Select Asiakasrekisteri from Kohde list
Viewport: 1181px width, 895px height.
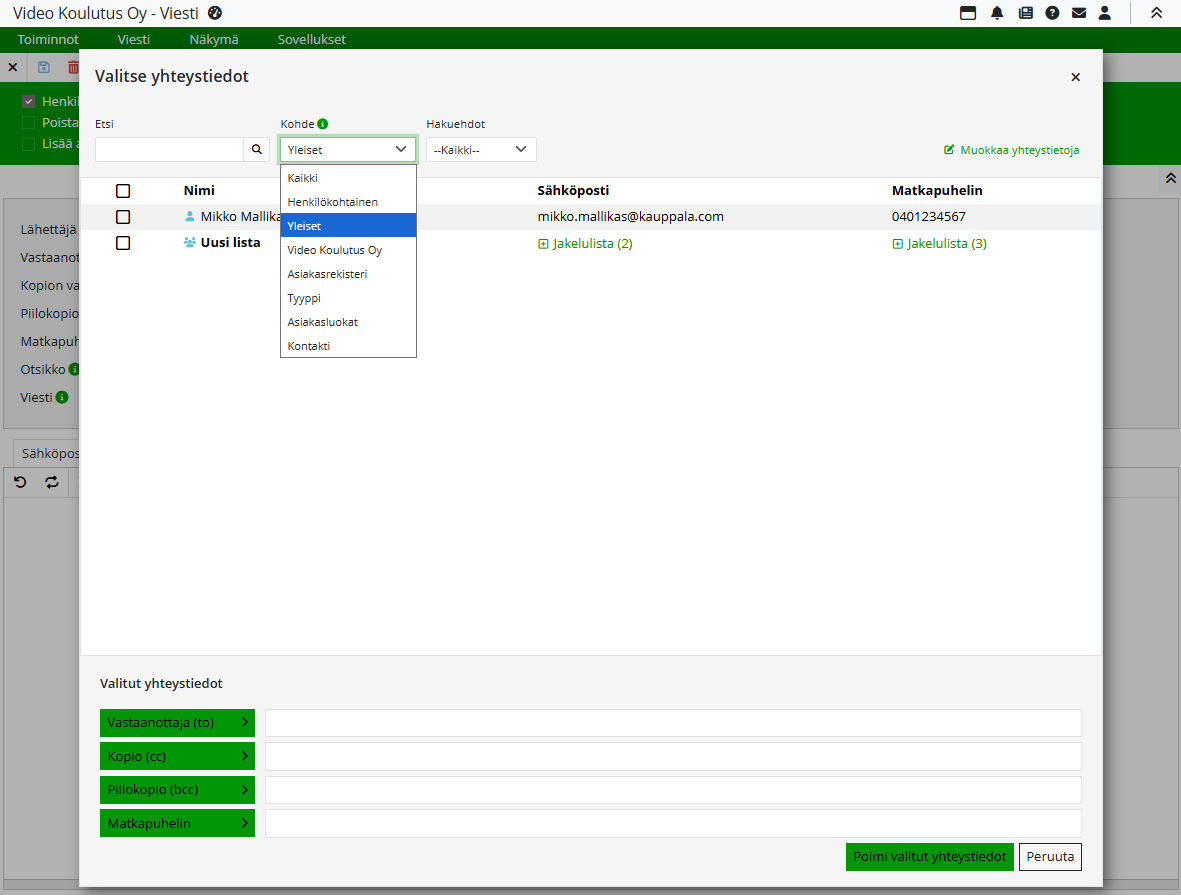click(x=327, y=274)
